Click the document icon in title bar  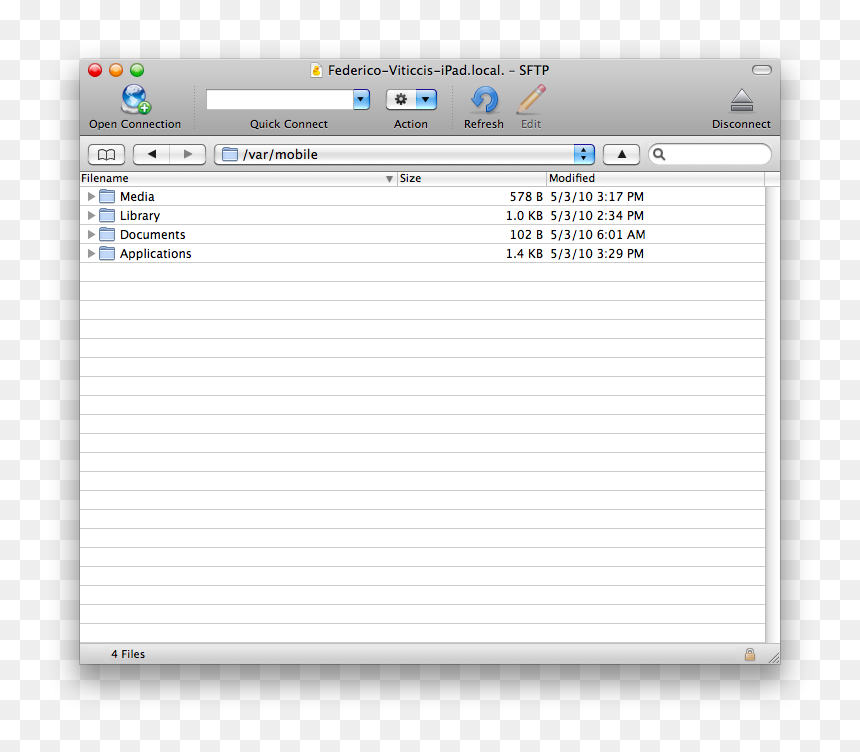(x=316, y=70)
